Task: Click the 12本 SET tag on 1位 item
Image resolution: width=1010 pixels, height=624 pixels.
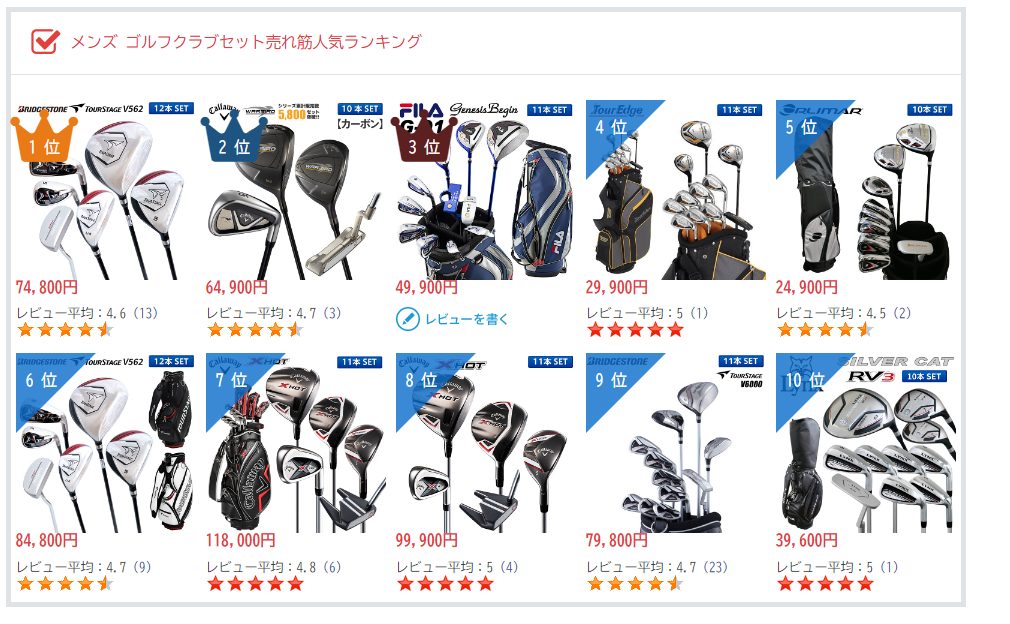Action: 172,108
